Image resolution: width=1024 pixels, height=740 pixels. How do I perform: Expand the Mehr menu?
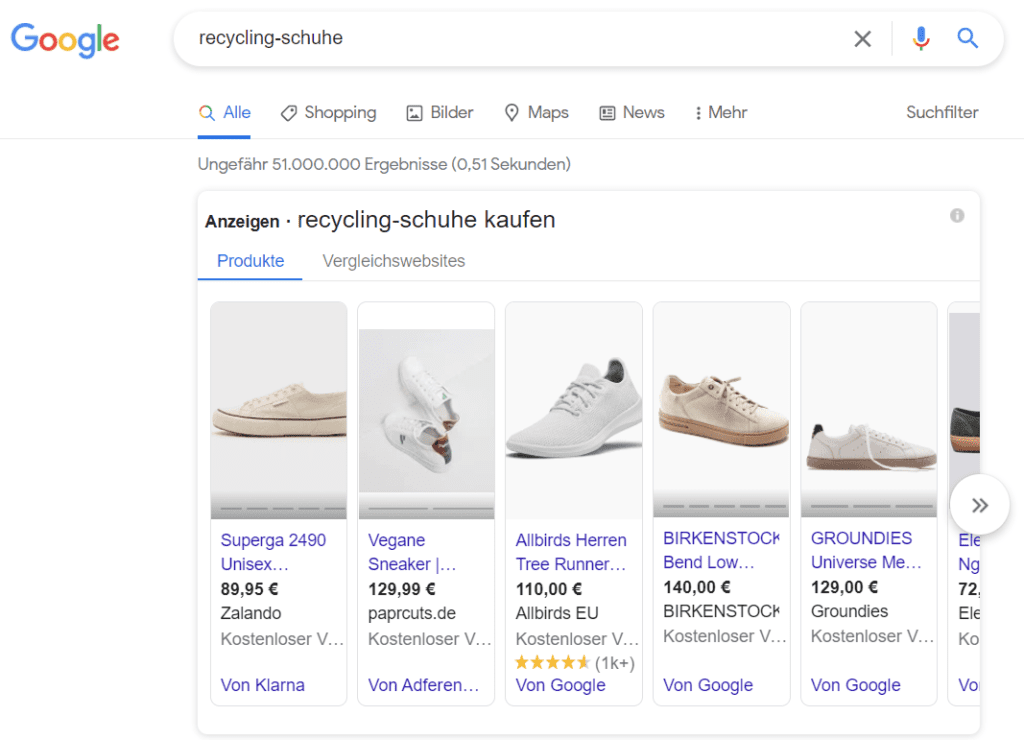pyautogui.click(x=720, y=112)
